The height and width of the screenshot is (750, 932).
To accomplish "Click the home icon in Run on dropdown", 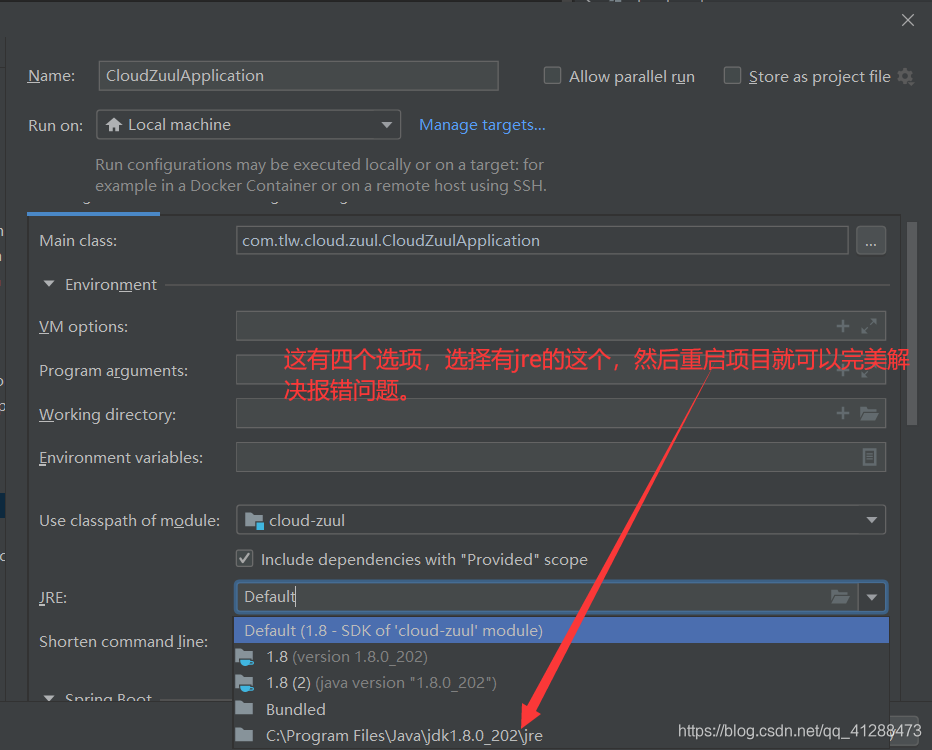I will [114, 125].
